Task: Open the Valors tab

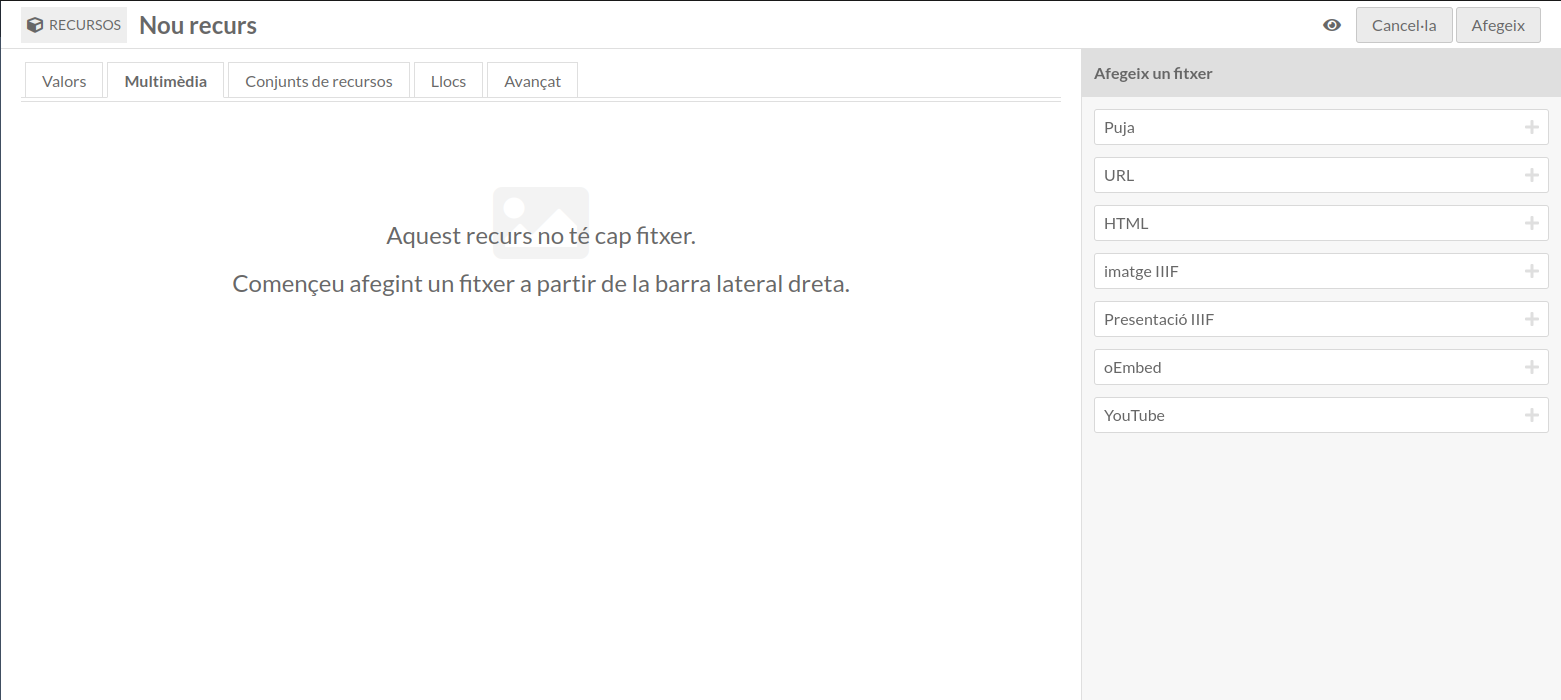Action: pyautogui.click(x=64, y=81)
